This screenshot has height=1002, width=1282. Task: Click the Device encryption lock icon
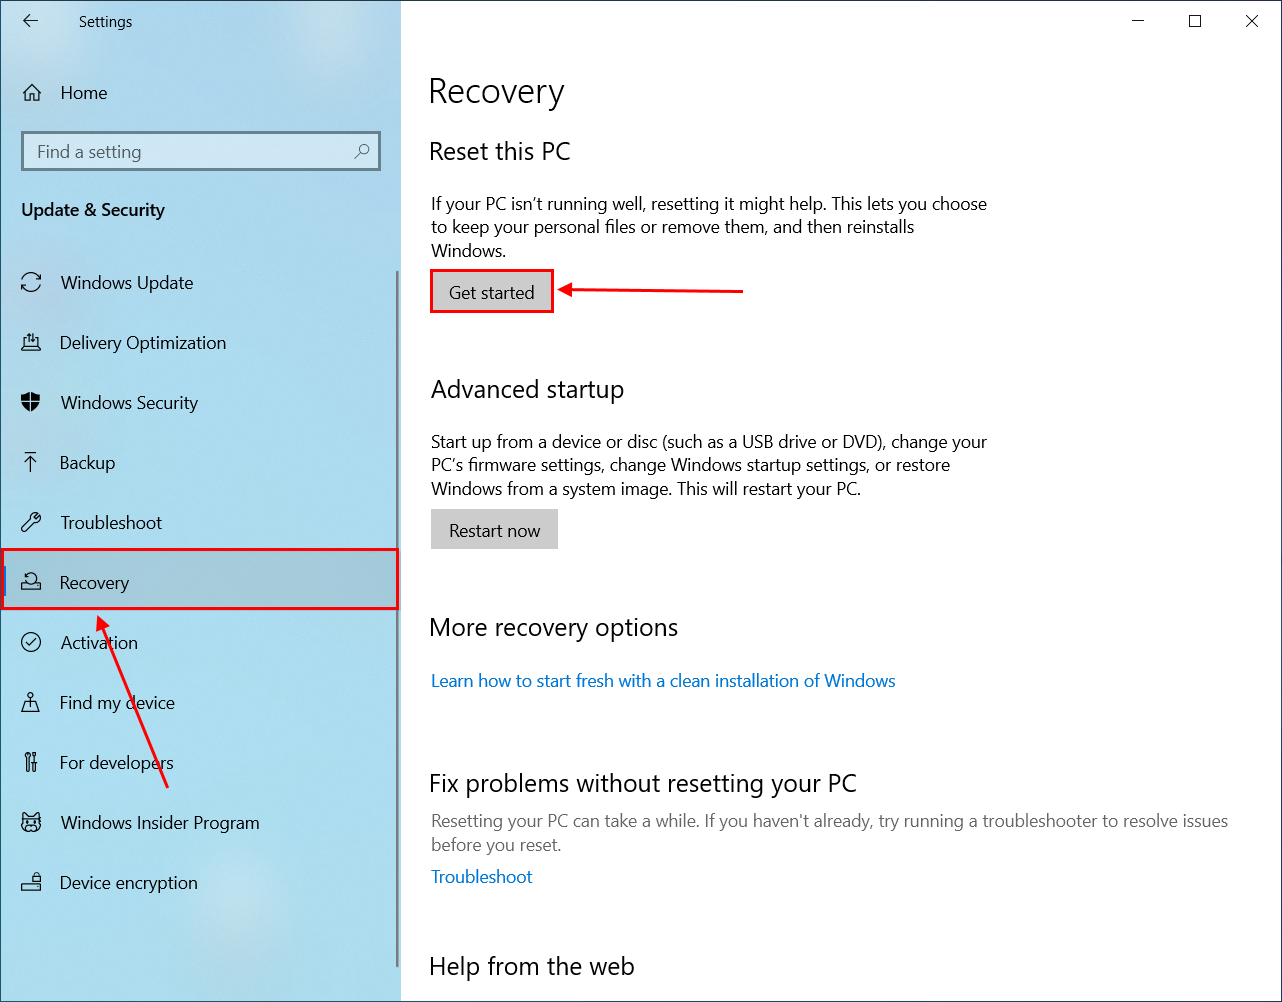point(31,882)
